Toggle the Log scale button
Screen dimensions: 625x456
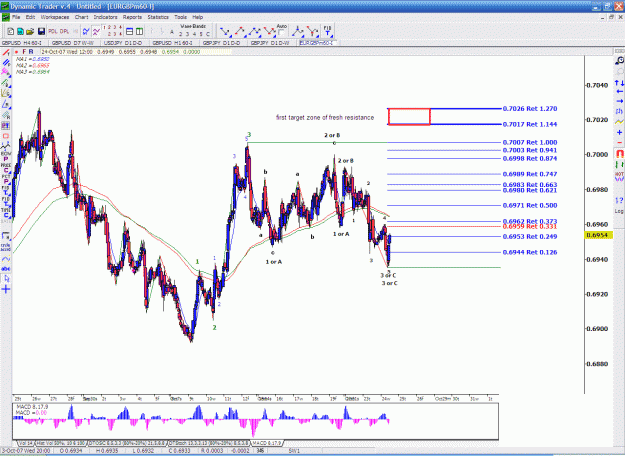pos(619,211)
